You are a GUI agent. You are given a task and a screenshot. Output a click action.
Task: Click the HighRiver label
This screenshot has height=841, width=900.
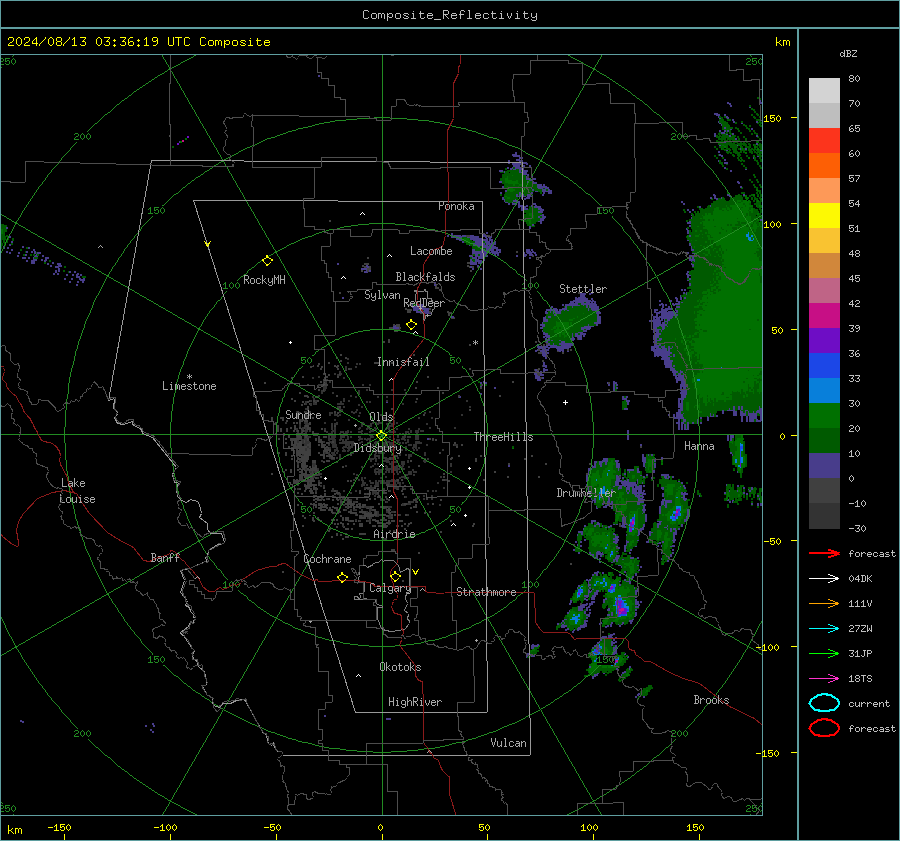pyautogui.click(x=415, y=702)
